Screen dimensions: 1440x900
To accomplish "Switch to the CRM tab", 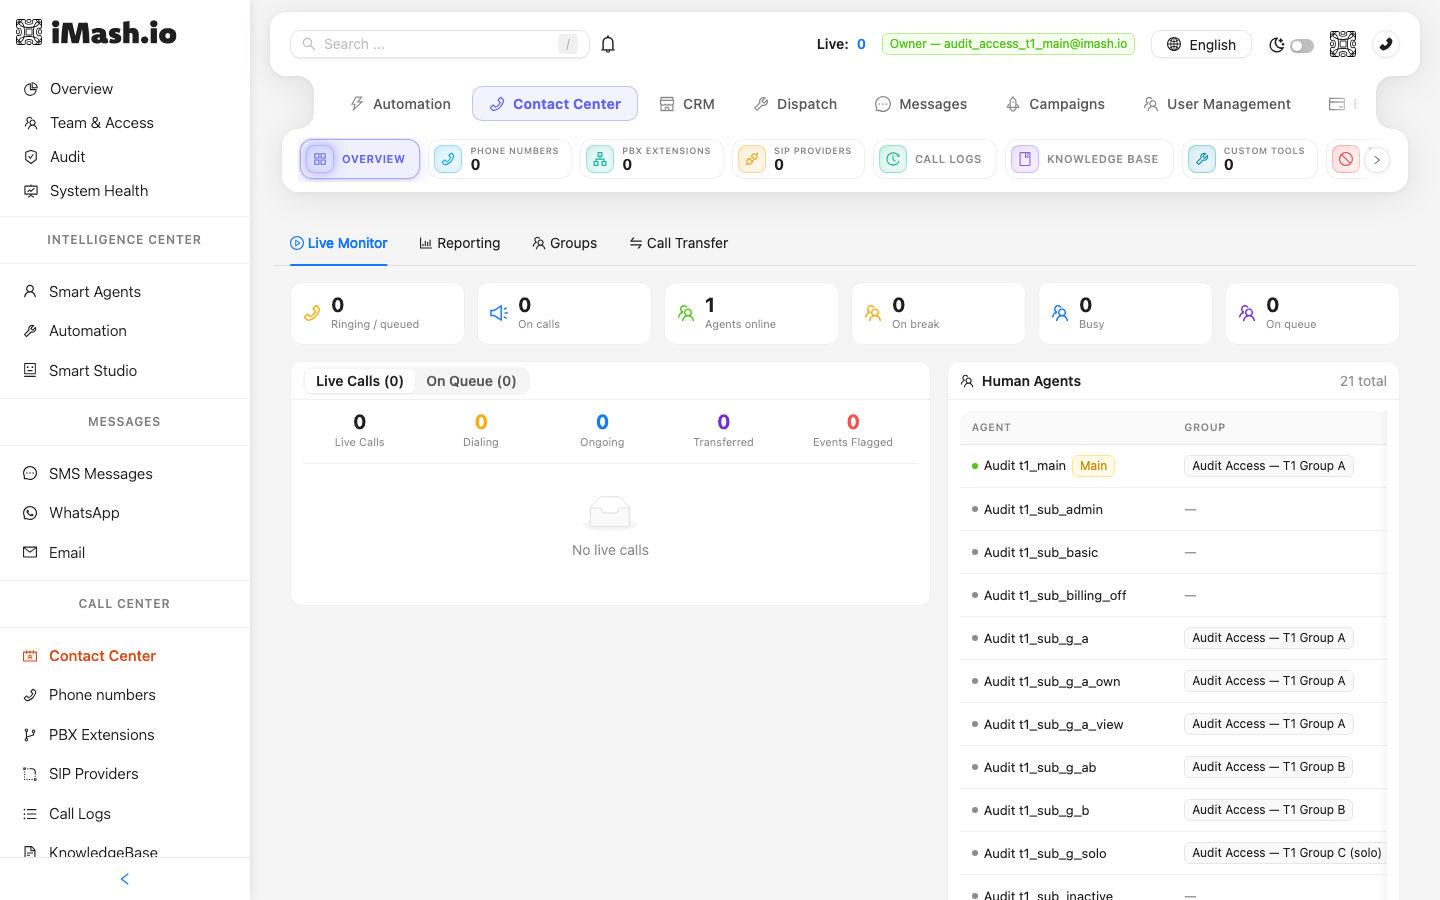I will 687,104.
